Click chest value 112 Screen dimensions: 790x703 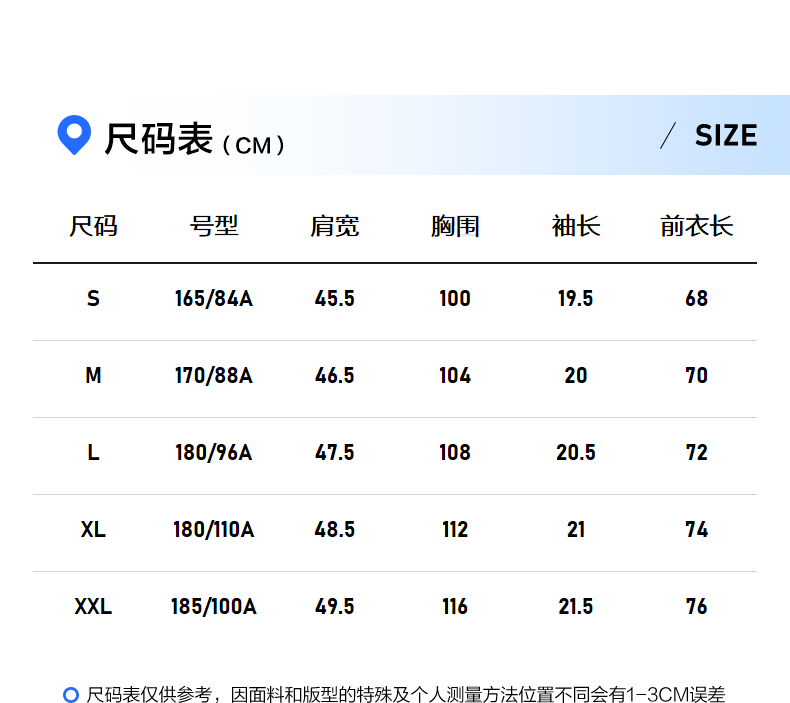pyautogui.click(x=455, y=530)
